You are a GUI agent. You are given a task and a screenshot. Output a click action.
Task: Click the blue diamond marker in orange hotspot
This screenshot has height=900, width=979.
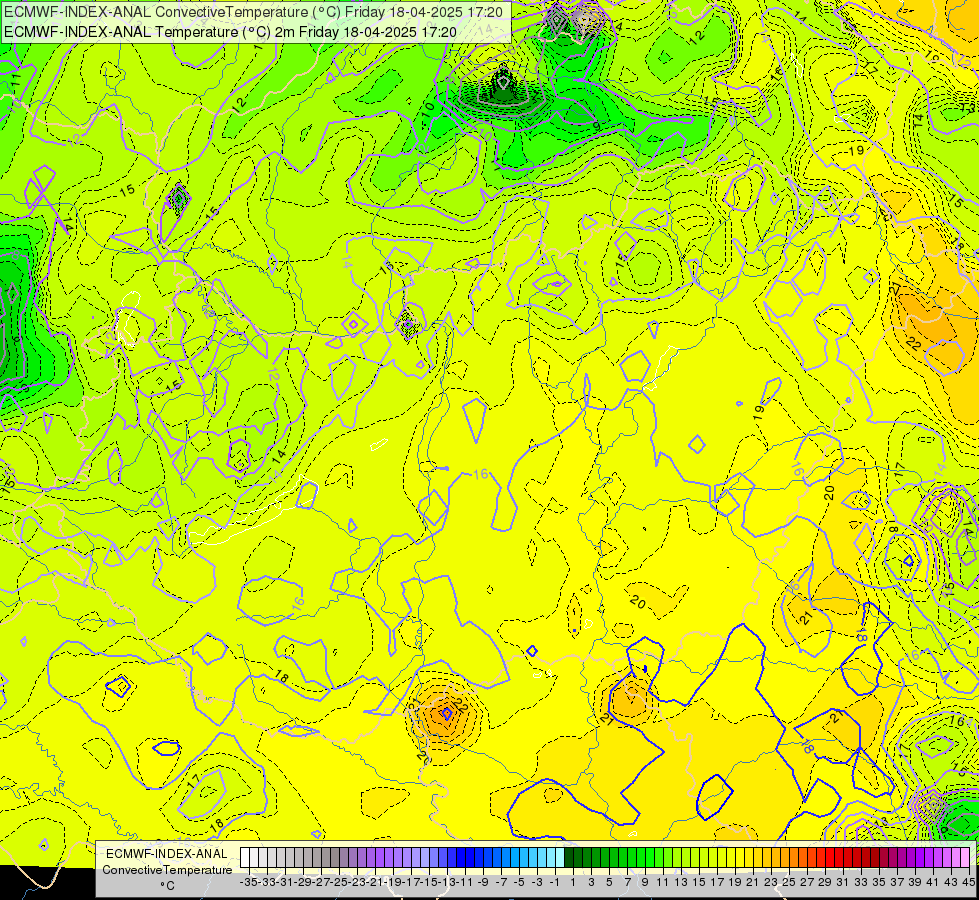click(x=446, y=713)
